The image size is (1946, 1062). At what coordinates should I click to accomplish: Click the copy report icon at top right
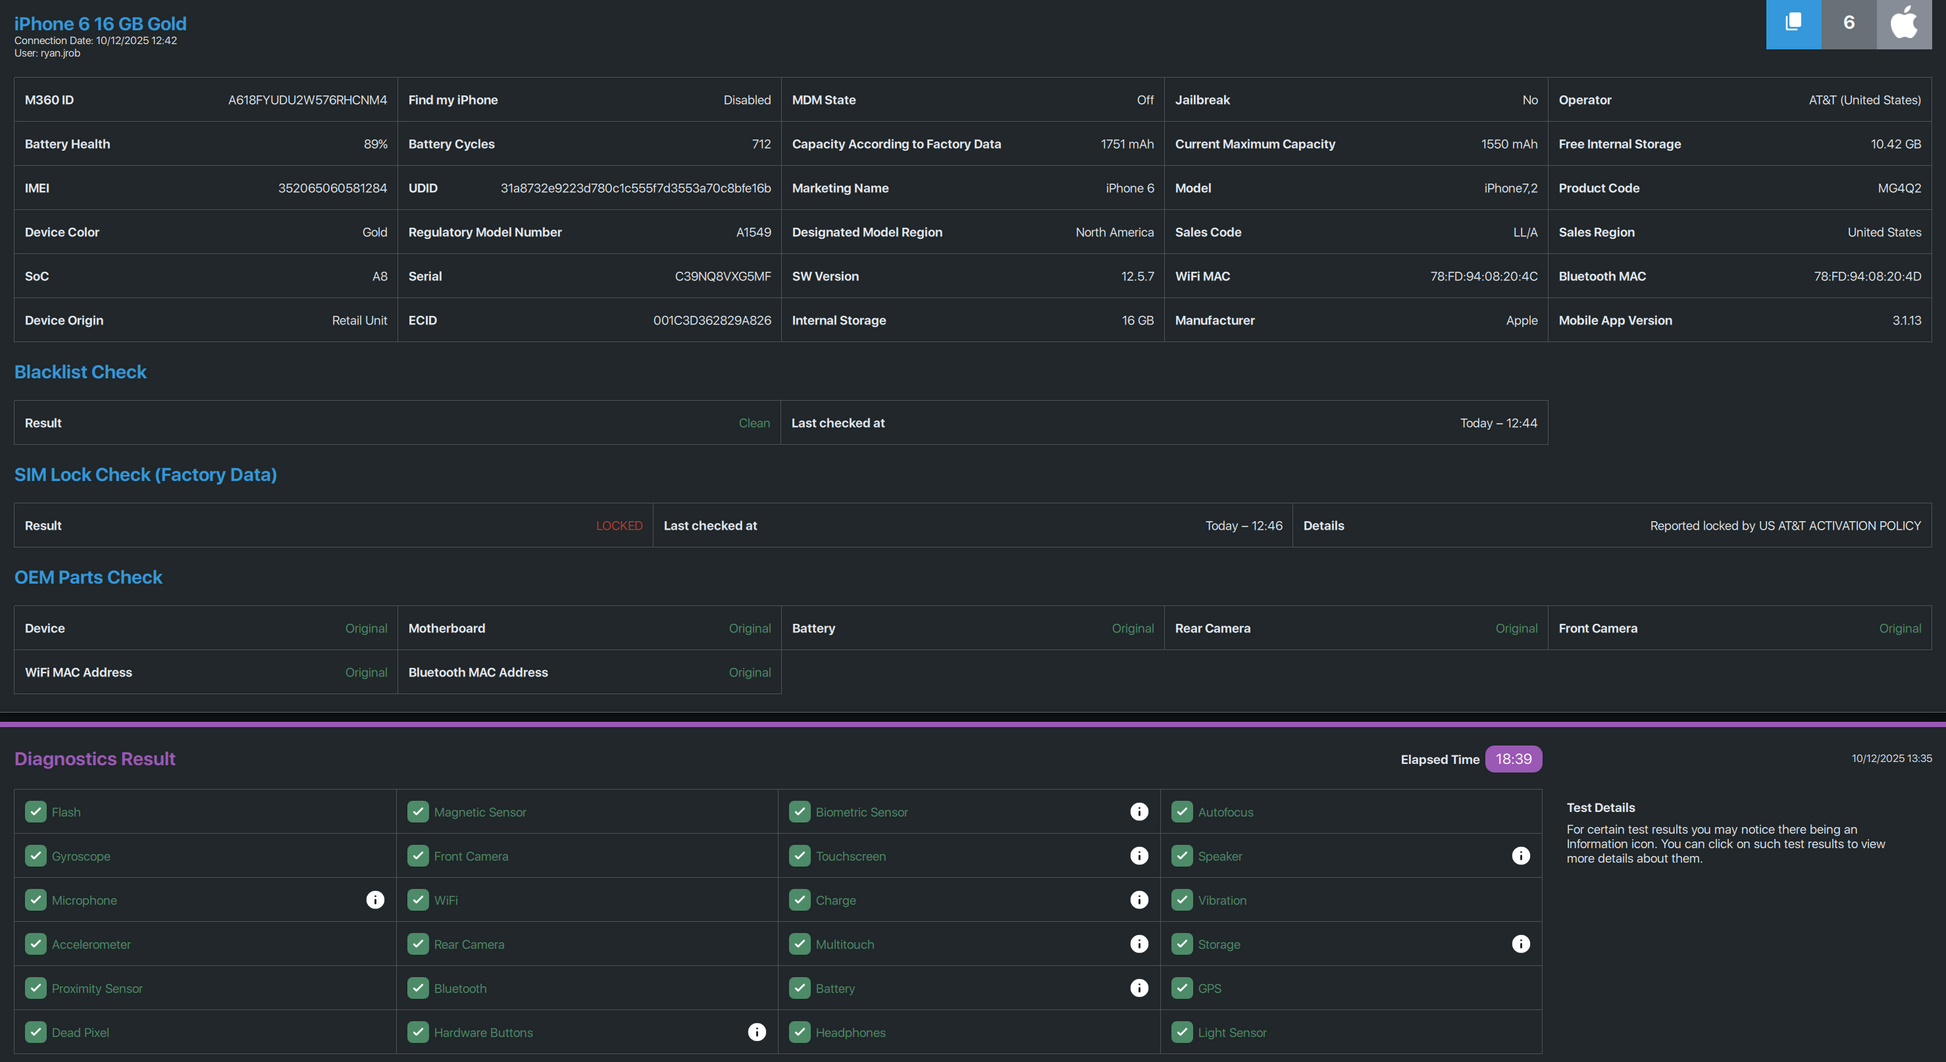pyautogui.click(x=1793, y=23)
